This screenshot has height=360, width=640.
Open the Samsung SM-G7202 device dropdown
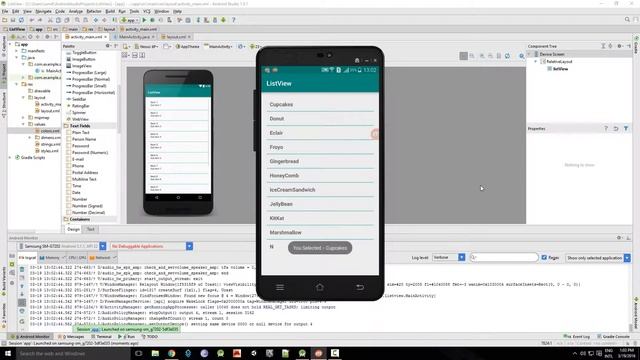point(62,246)
